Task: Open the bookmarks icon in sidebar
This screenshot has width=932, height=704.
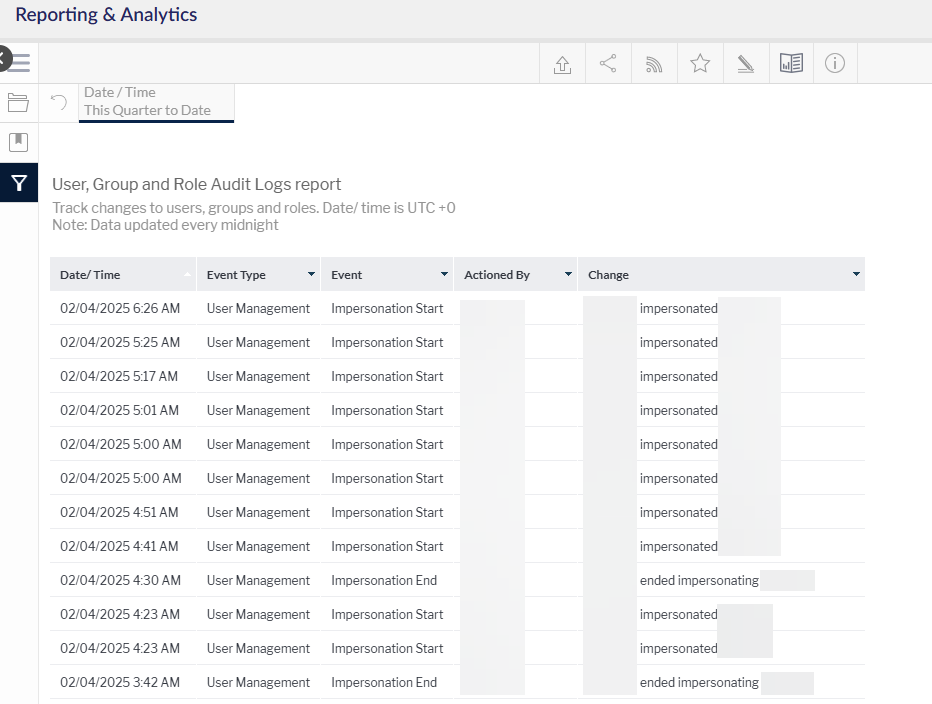Action: (x=18, y=142)
